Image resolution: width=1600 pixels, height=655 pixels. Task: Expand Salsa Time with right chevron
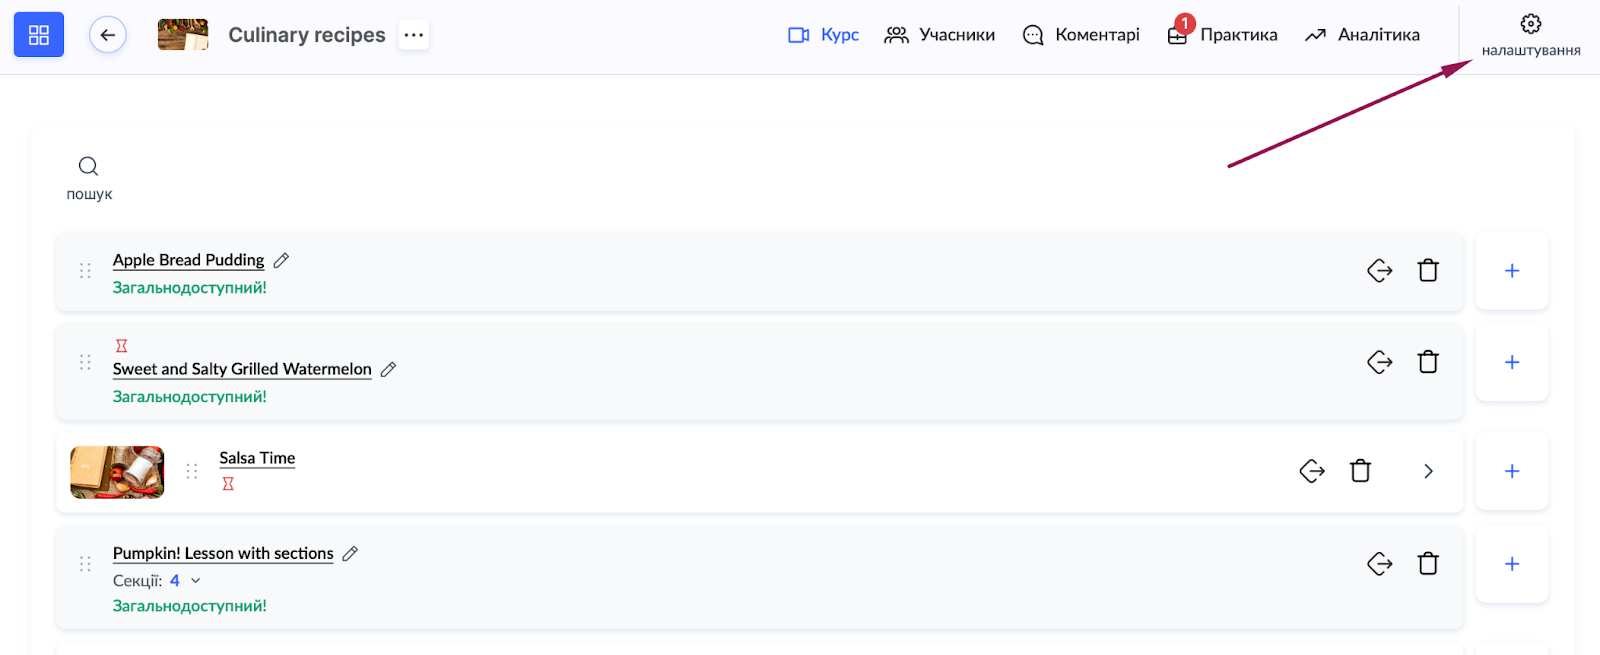point(1428,471)
